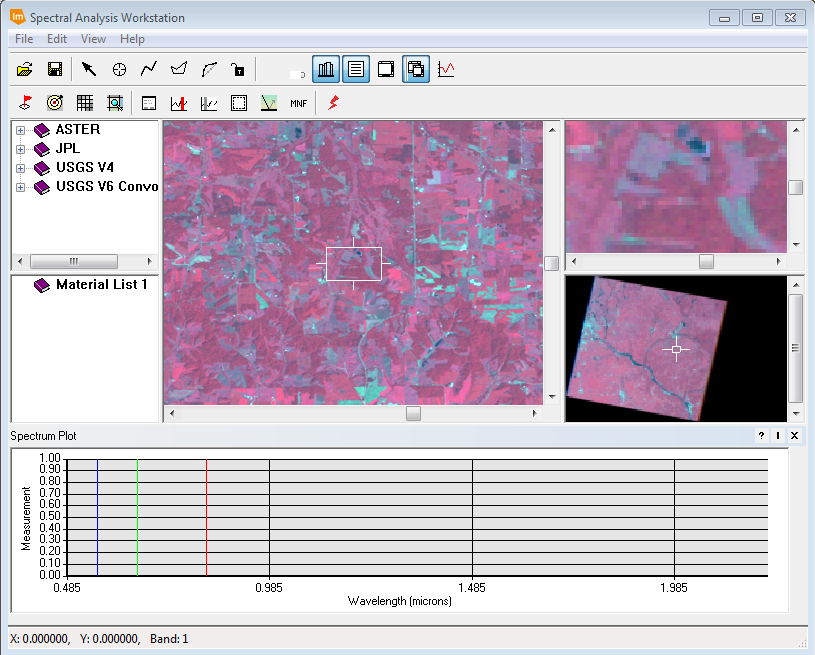Click the chart with red bar icon

coord(179,103)
